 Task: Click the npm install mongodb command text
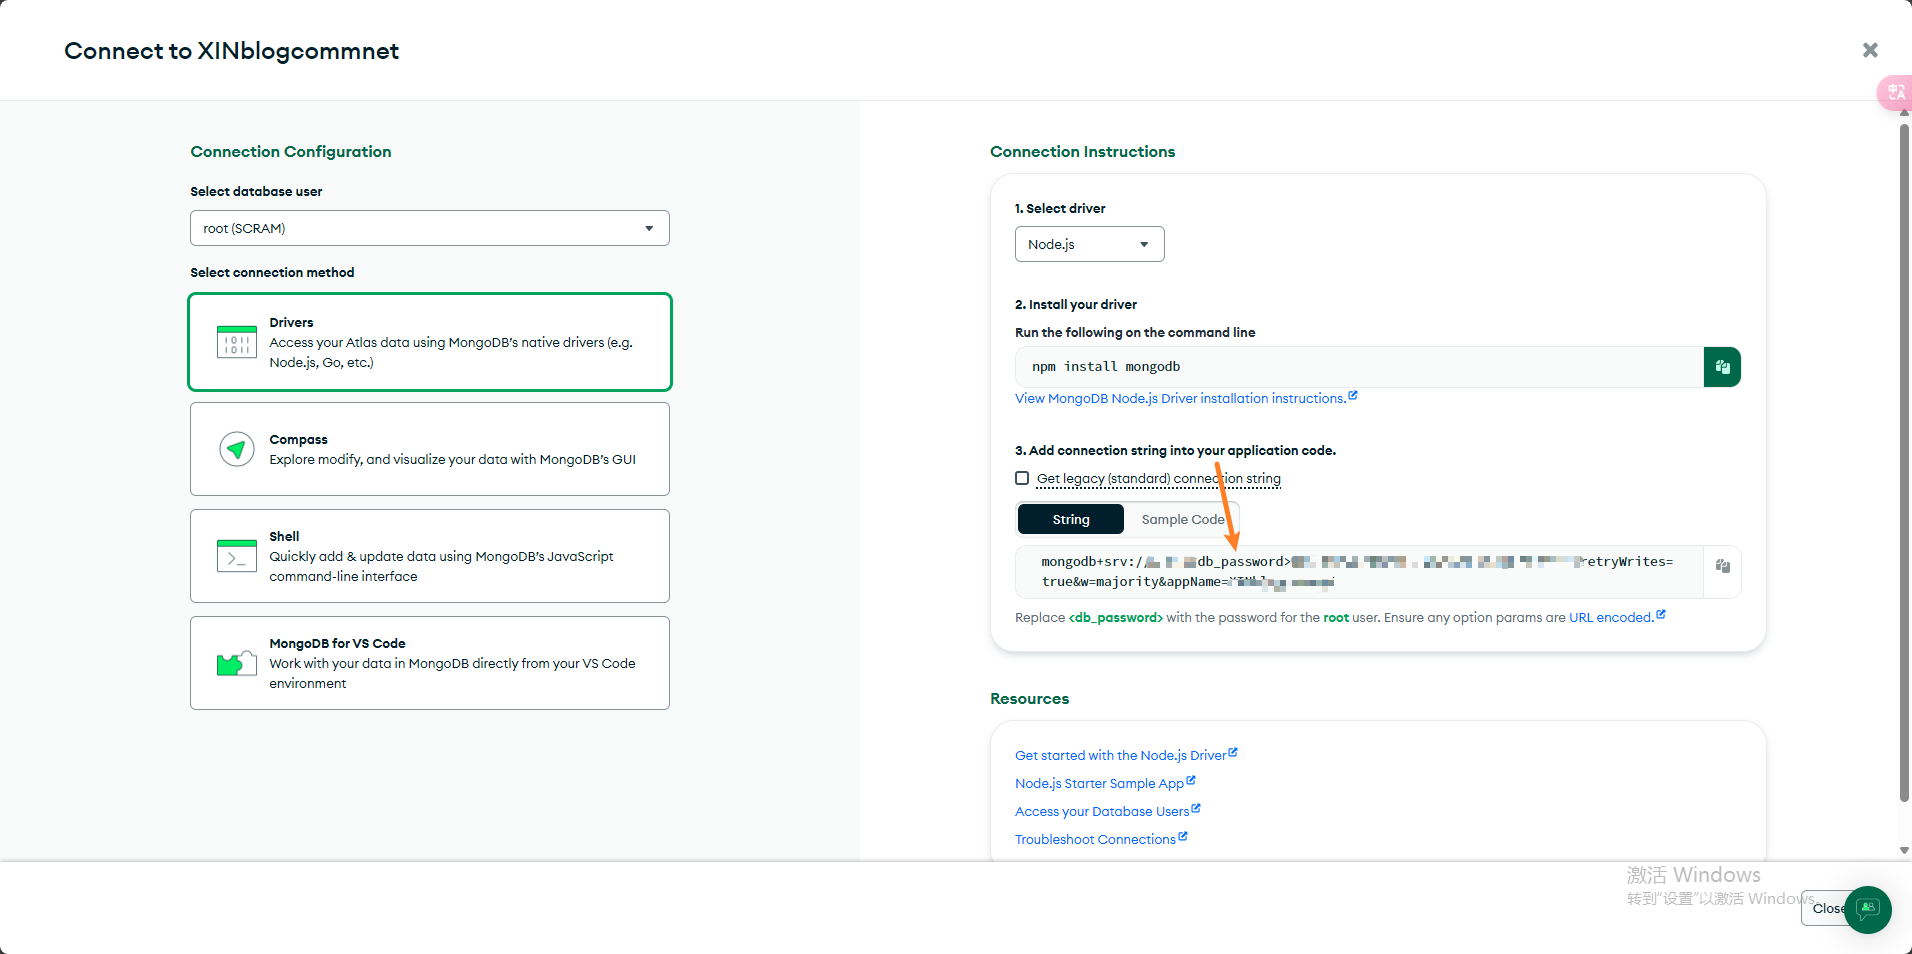tap(1106, 367)
